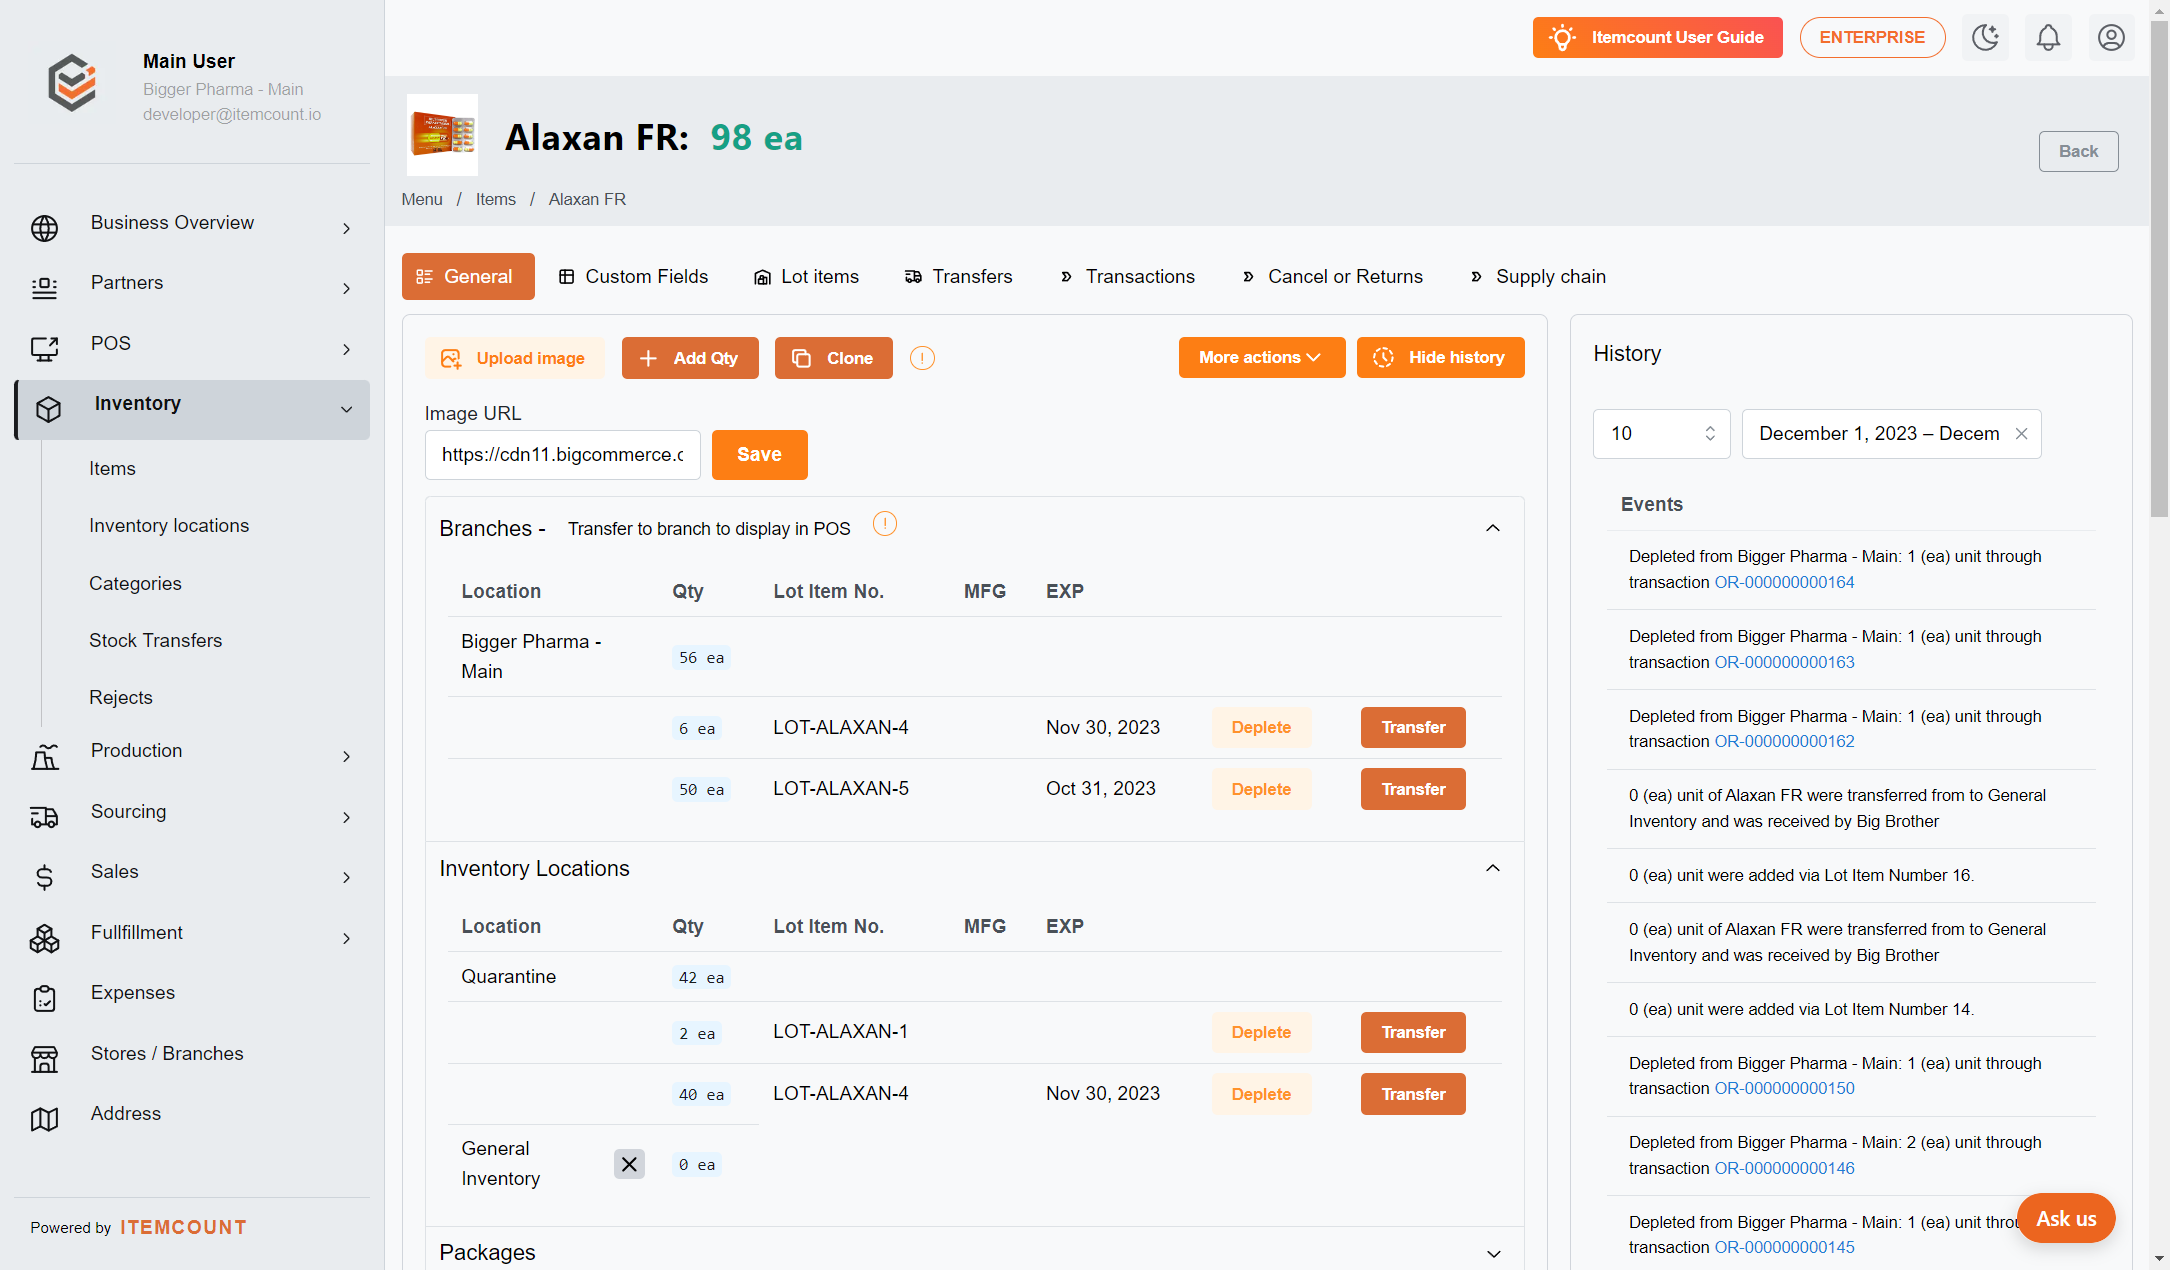Open the Transfers tab

point(958,277)
